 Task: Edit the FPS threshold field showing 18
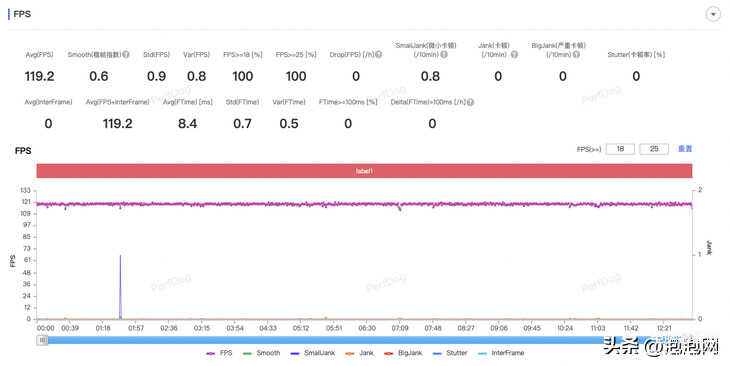[x=620, y=149]
